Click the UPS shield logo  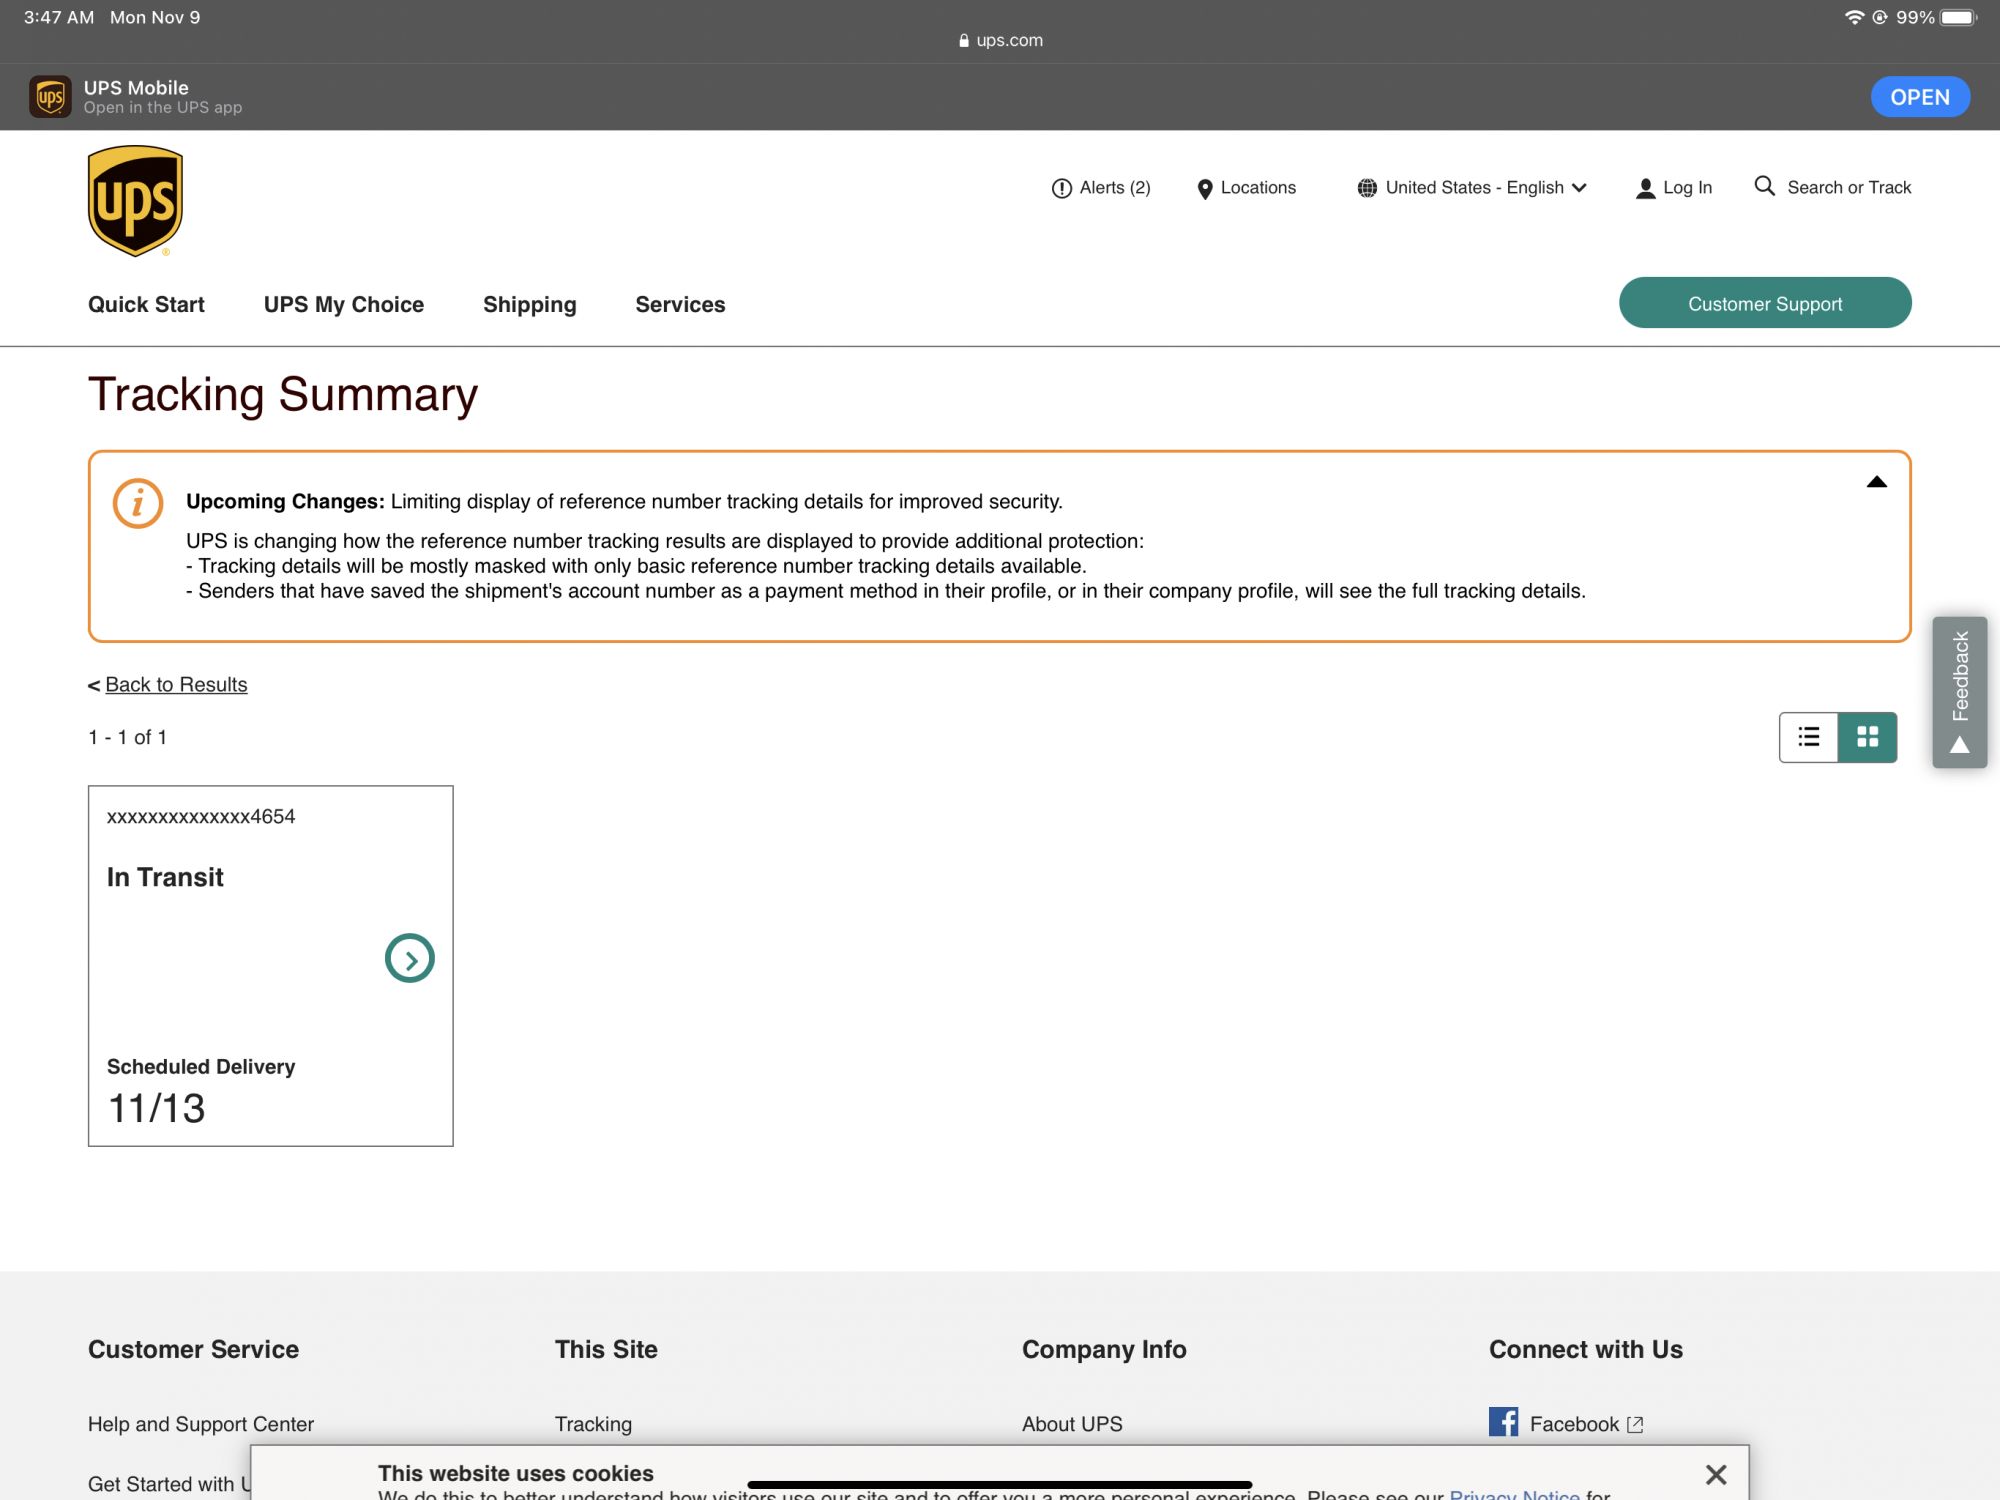[x=135, y=201]
